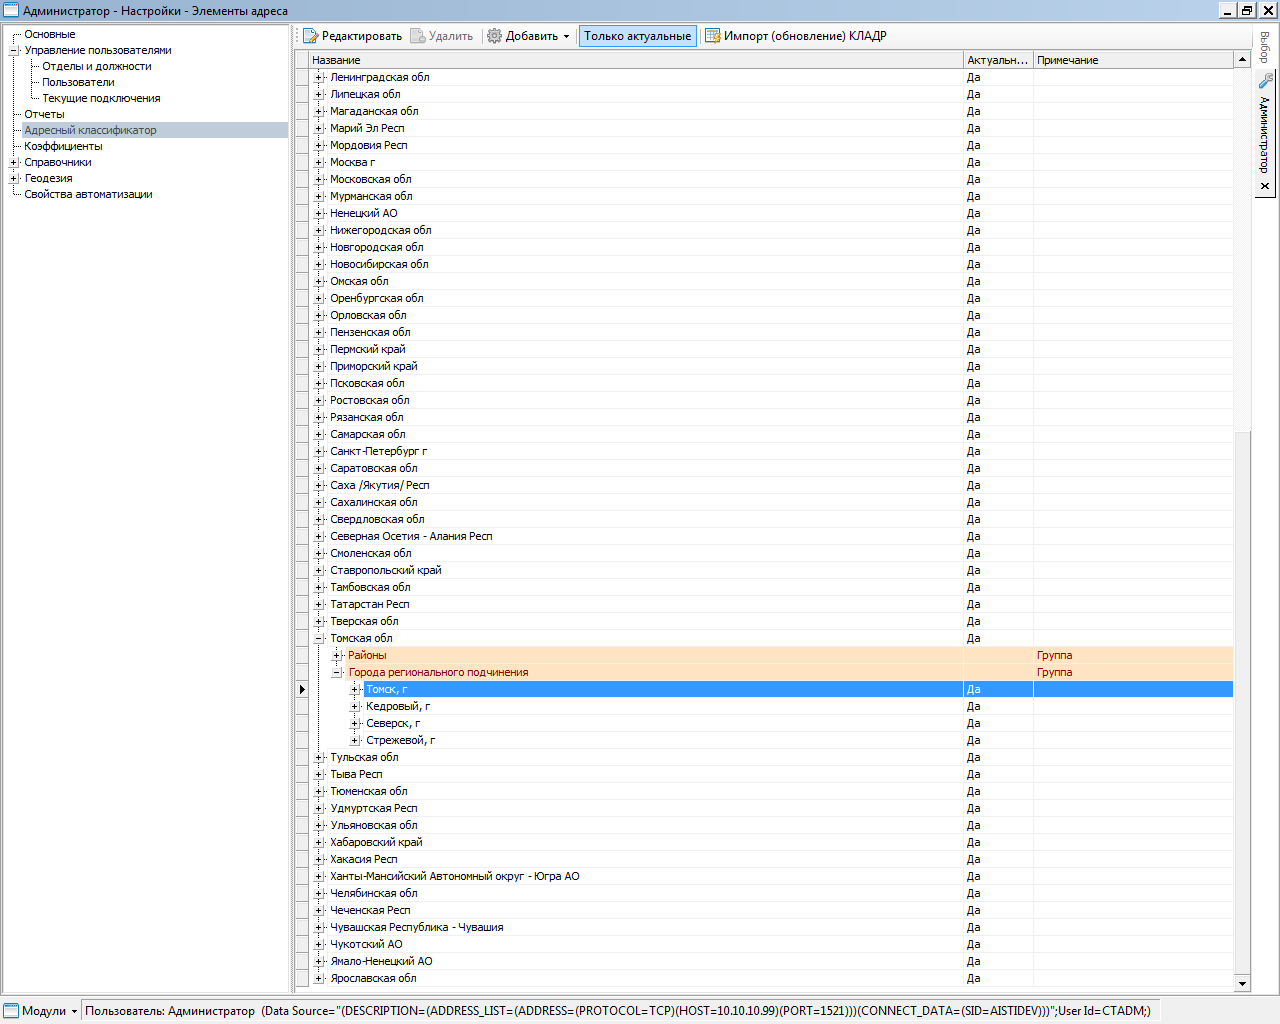The width and height of the screenshot is (1280, 1024).
Task: Select Пользователи in the left navigation
Action: pos(78,82)
